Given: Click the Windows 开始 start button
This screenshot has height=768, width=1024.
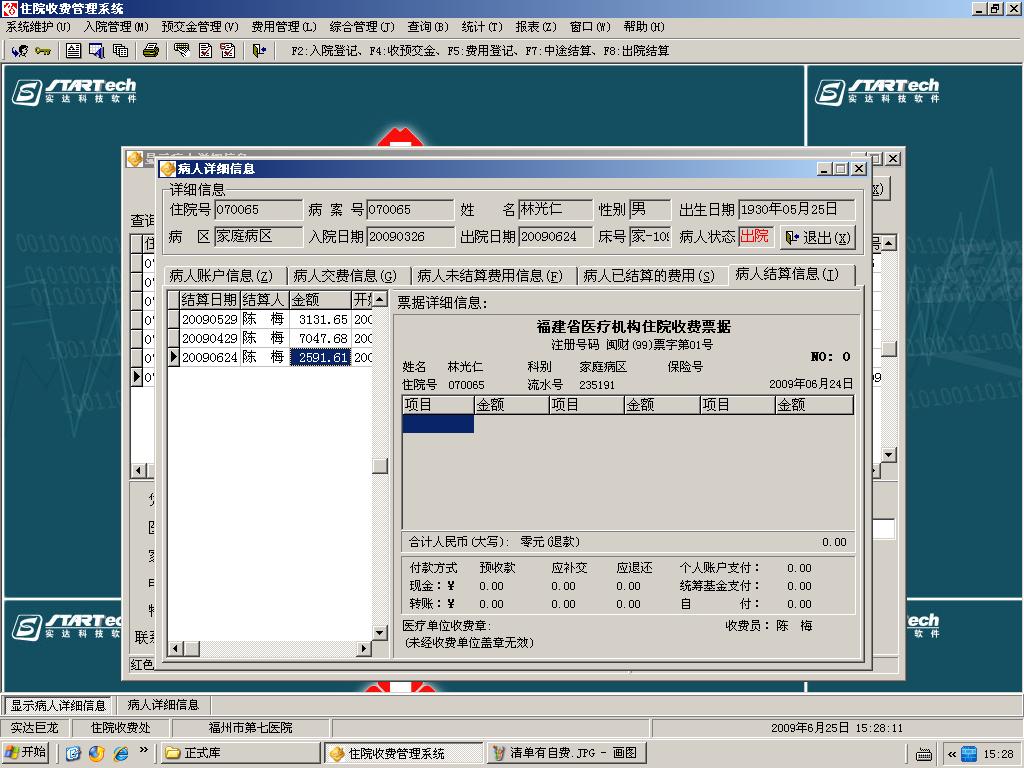Looking at the screenshot, I should click(x=27, y=753).
